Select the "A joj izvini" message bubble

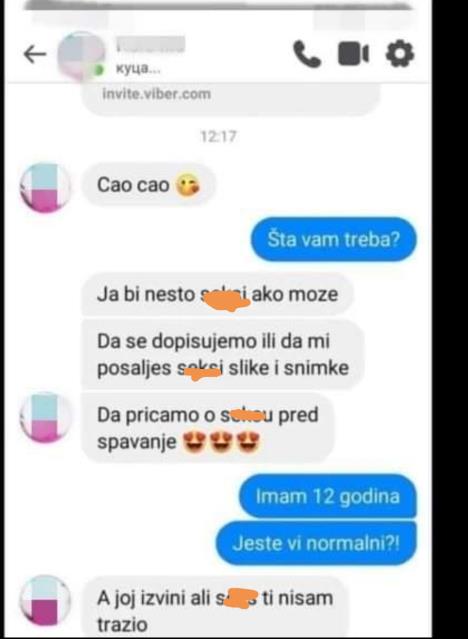click(215, 609)
